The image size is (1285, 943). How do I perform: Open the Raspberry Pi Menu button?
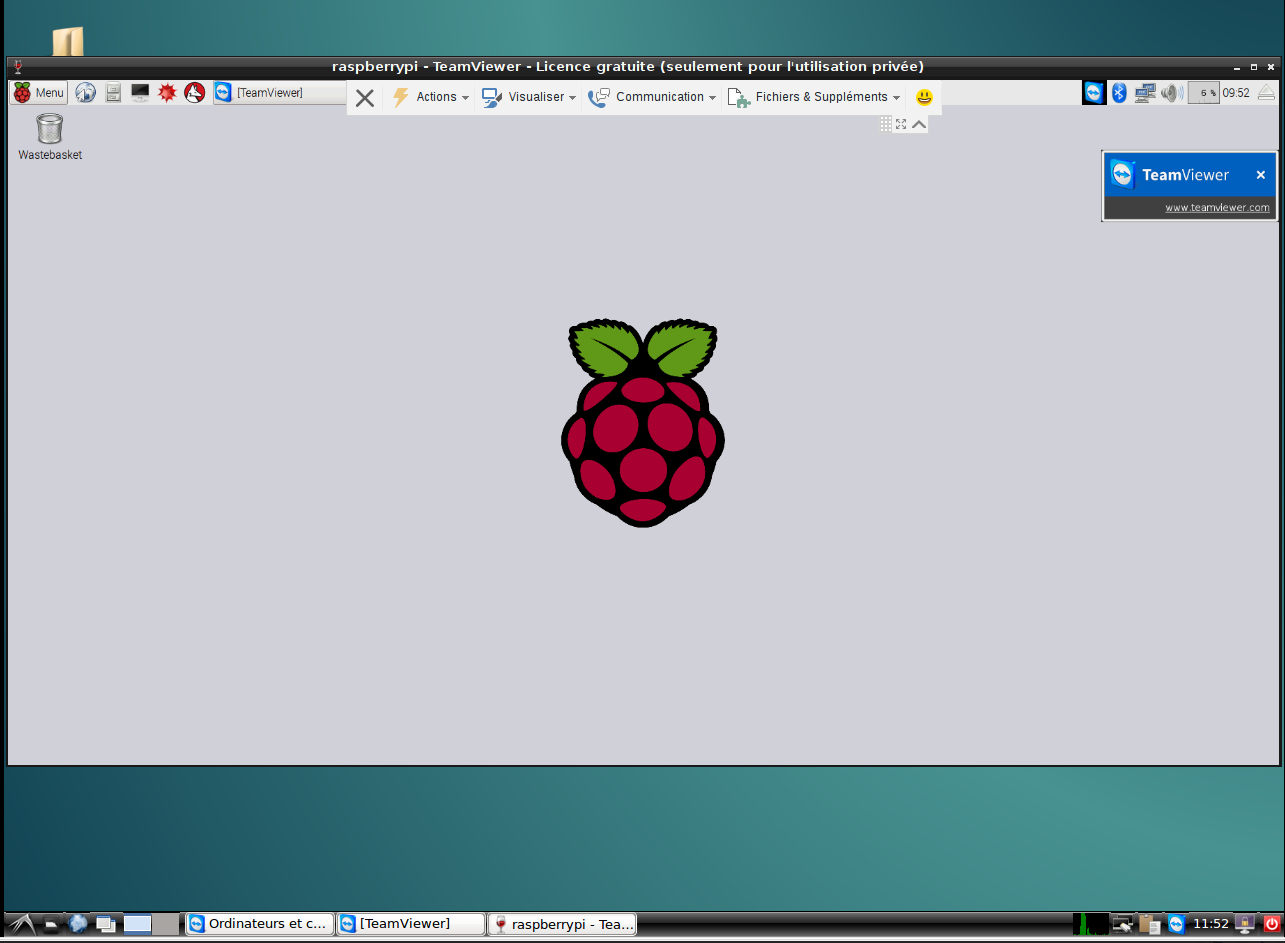pos(39,93)
